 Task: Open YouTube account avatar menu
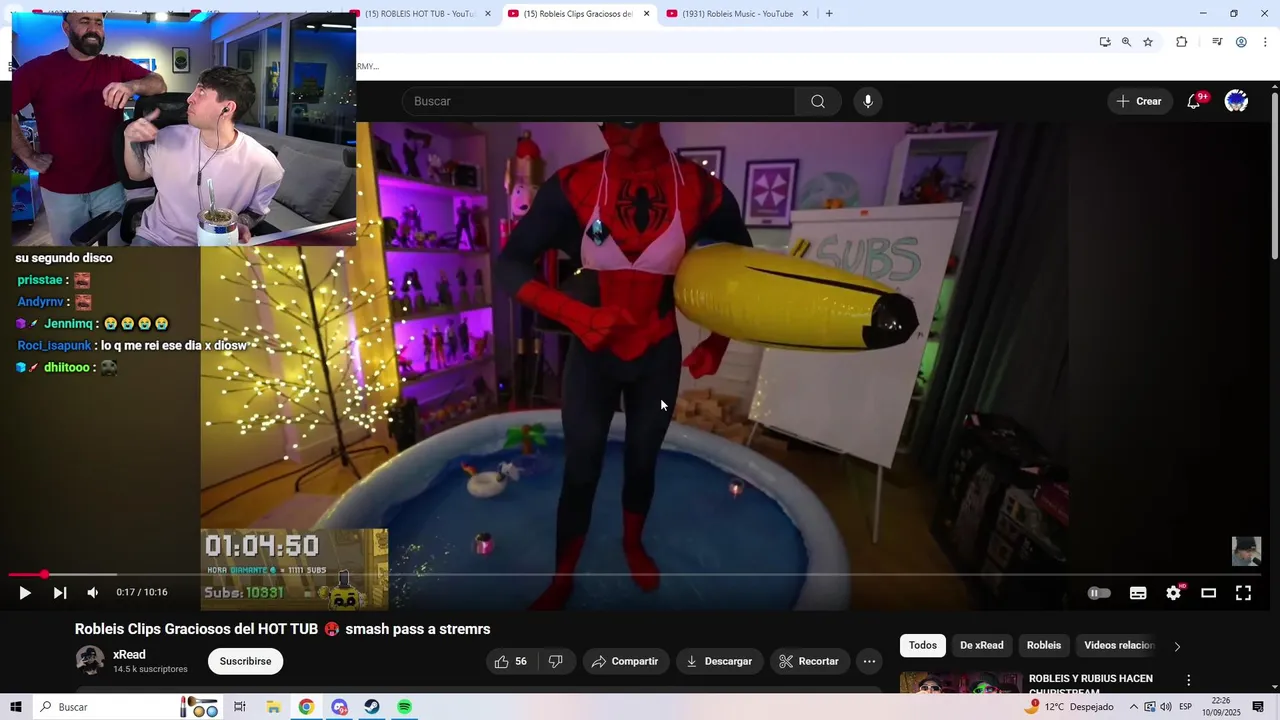[x=1237, y=101]
